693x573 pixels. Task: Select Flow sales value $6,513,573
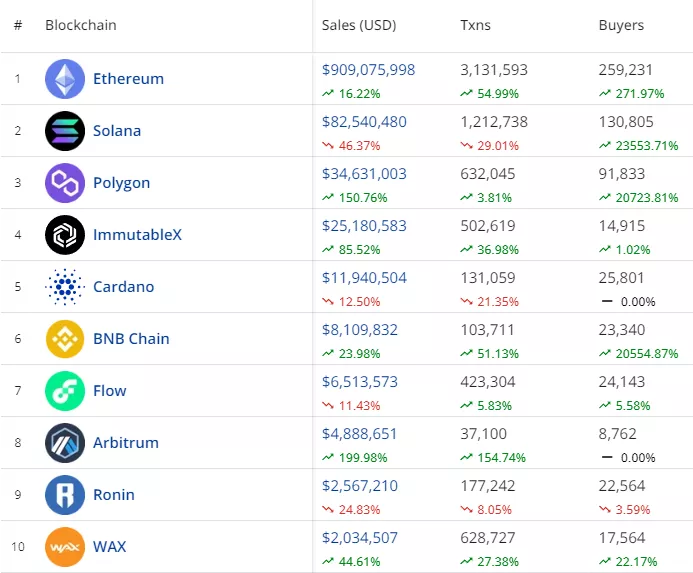[360, 382]
